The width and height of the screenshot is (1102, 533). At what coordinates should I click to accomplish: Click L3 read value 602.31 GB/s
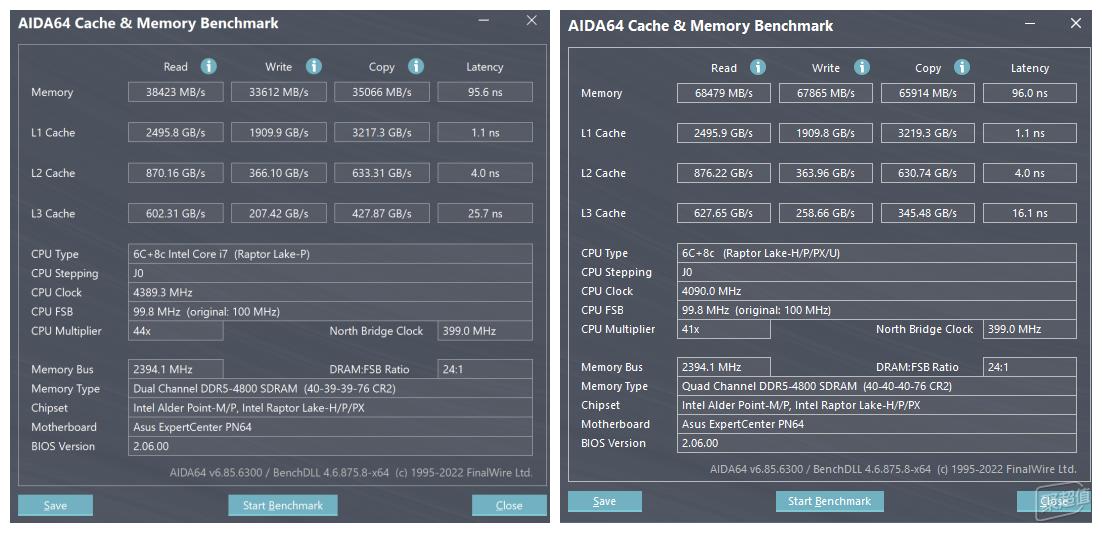176,214
